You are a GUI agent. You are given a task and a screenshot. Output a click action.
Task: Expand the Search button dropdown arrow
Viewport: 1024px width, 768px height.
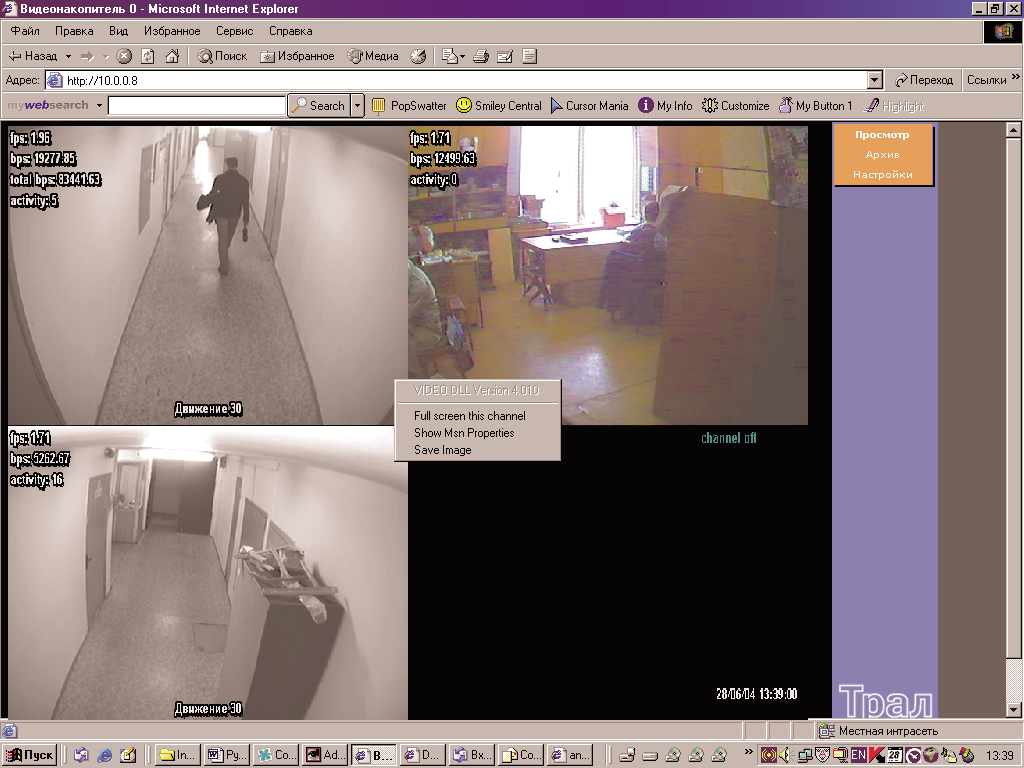pyautogui.click(x=357, y=106)
